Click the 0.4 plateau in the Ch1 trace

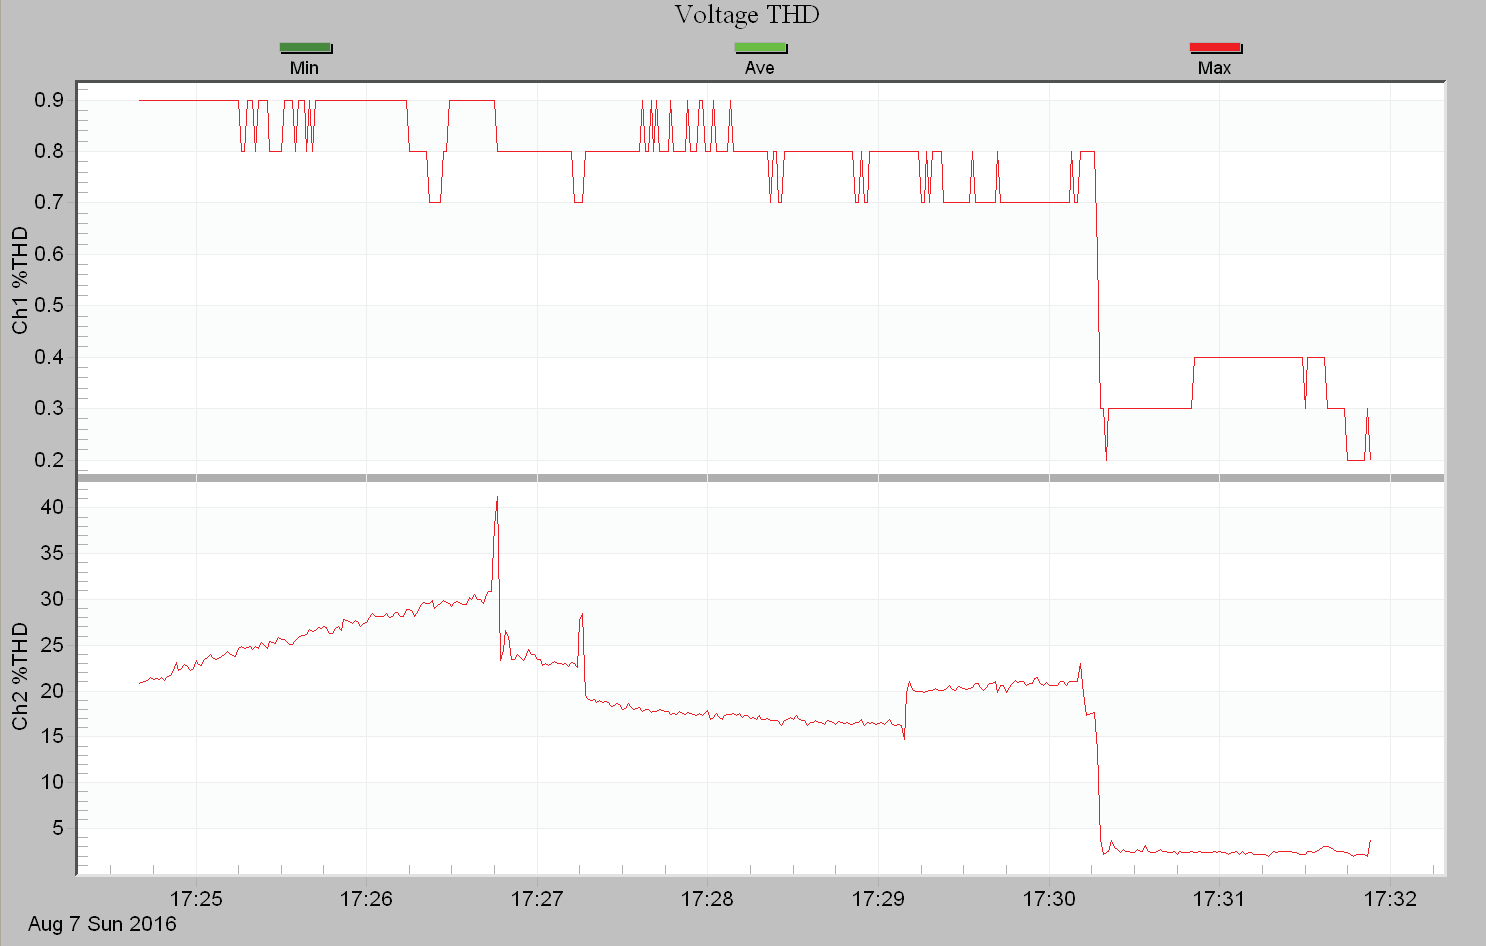pos(1248,357)
